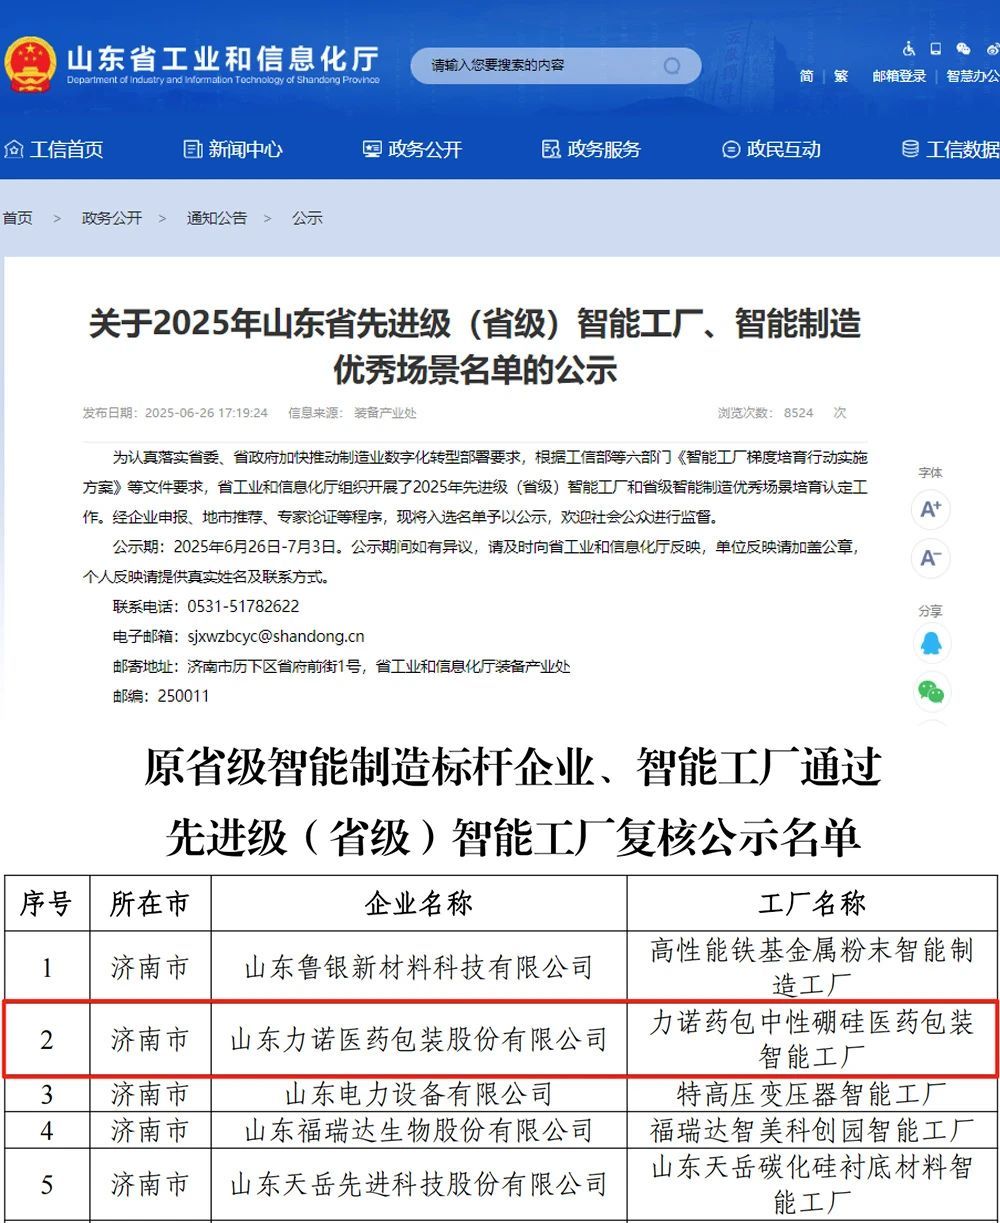The image size is (1000, 1223).
Task: Click 政务公开 in the breadcrumb trail
Action: click(x=112, y=218)
